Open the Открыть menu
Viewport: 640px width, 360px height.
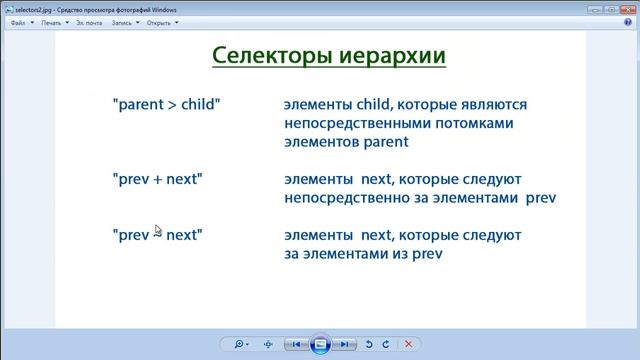click(158, 23)
